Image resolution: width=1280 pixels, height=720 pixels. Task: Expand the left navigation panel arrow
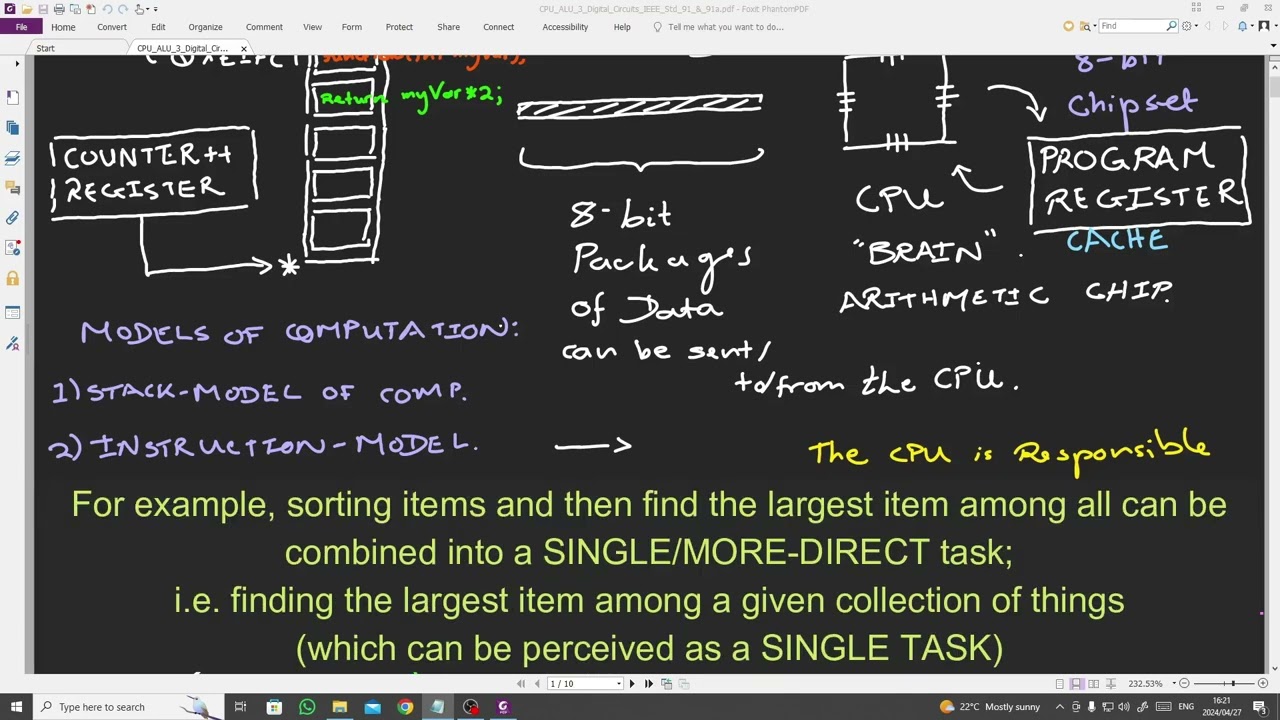[17, 64]
